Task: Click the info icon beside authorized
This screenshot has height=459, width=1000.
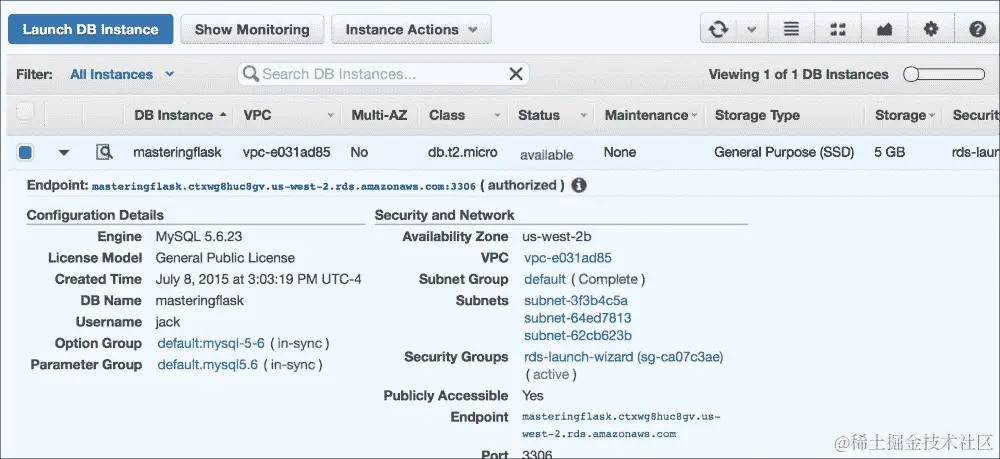Action: pos(579,185)
